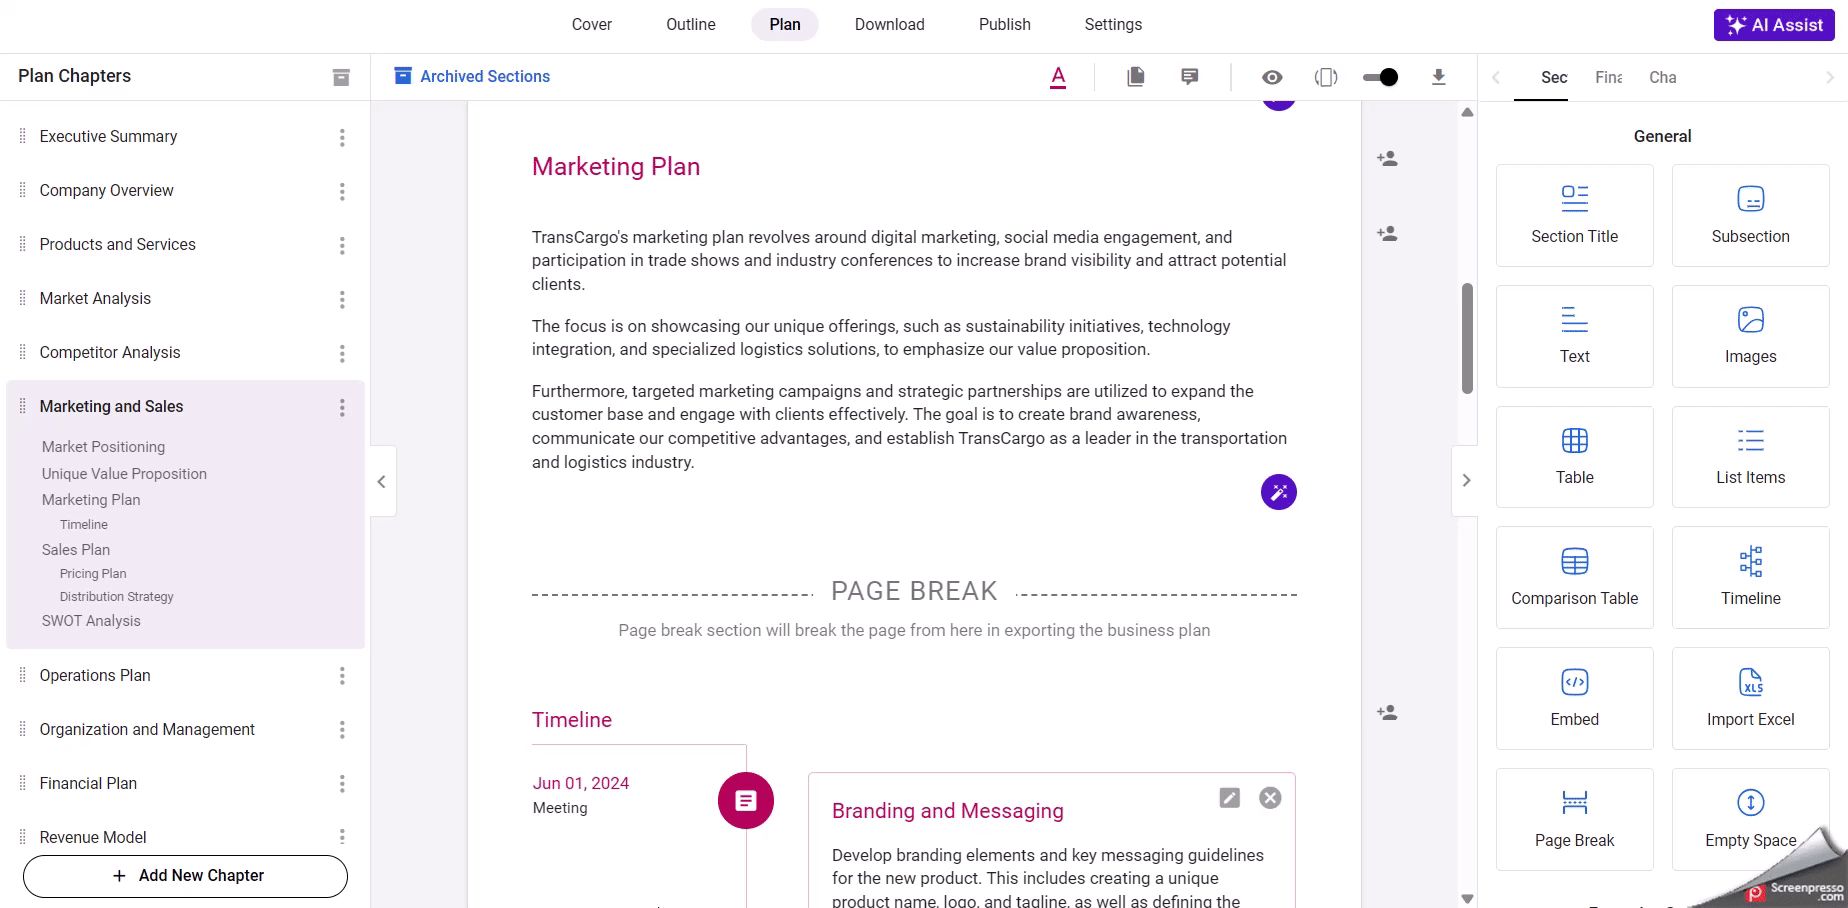Flip the toolbar toggle switch
This screenshot has height=908, width=1848.
tap(1381, 77)
